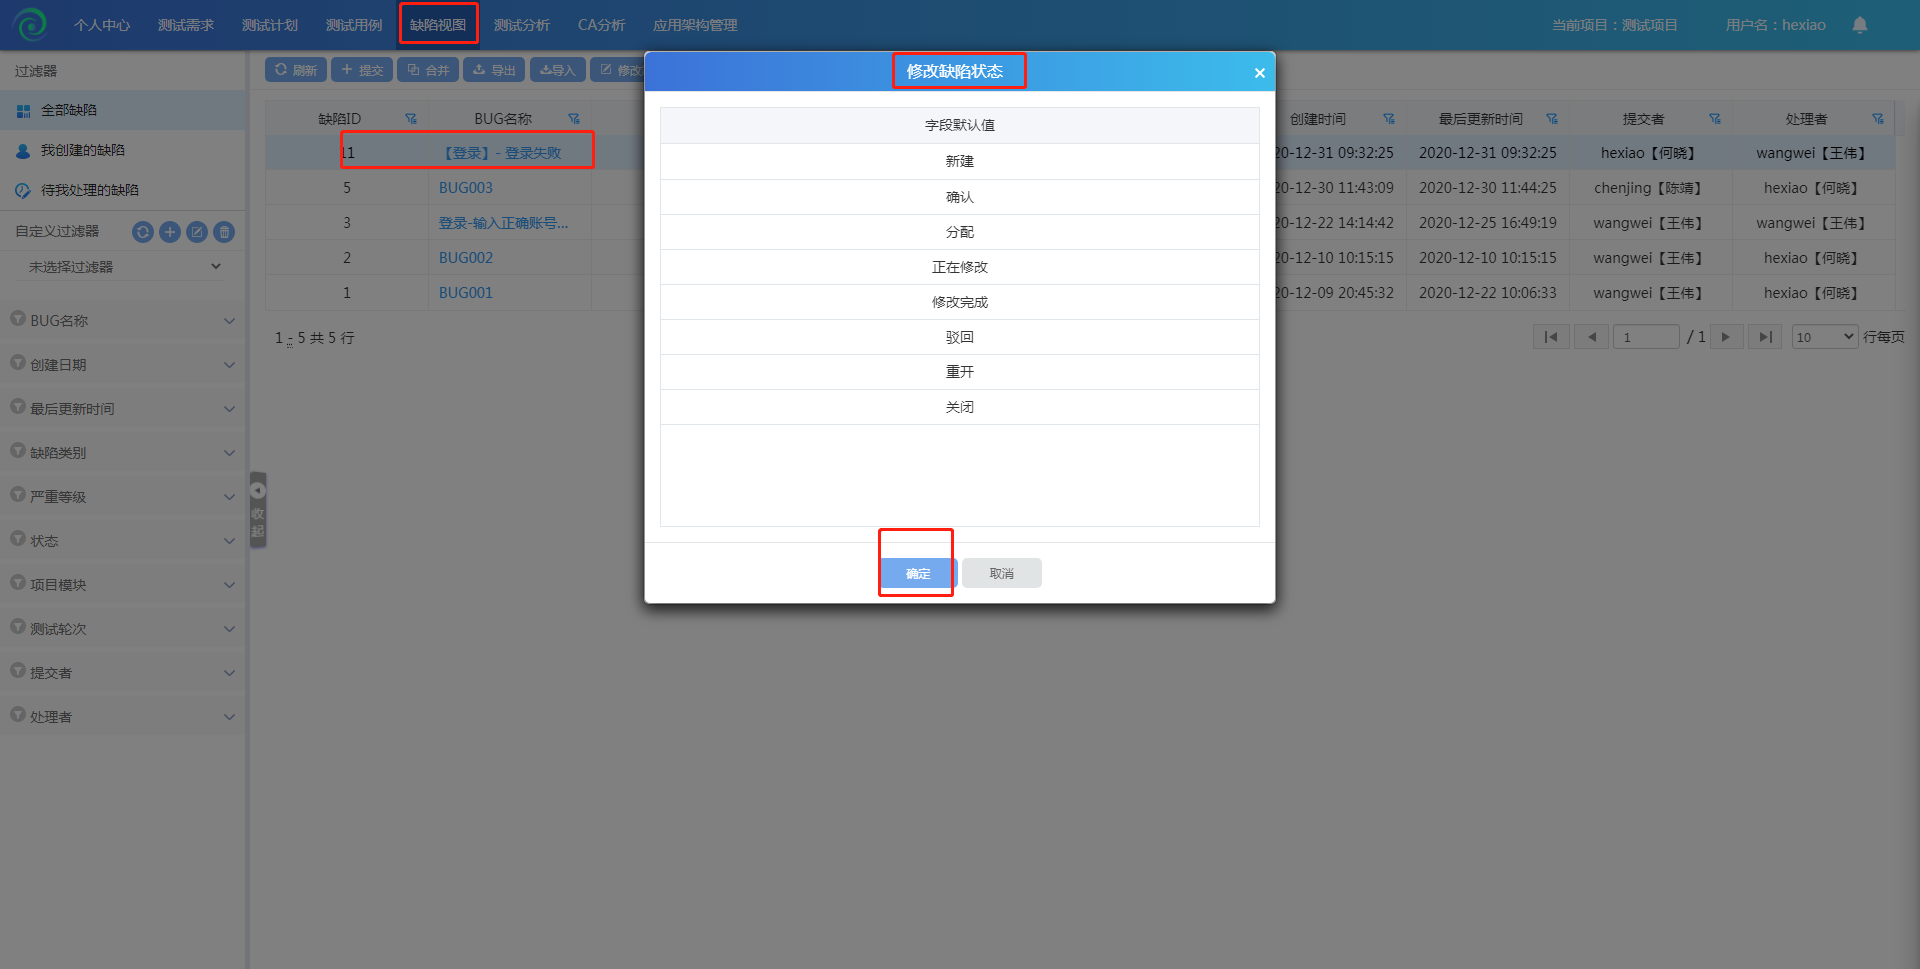Screen dimensions: 1920x969
Task: Open the 测试需求 menu
Action: (186, 25)
